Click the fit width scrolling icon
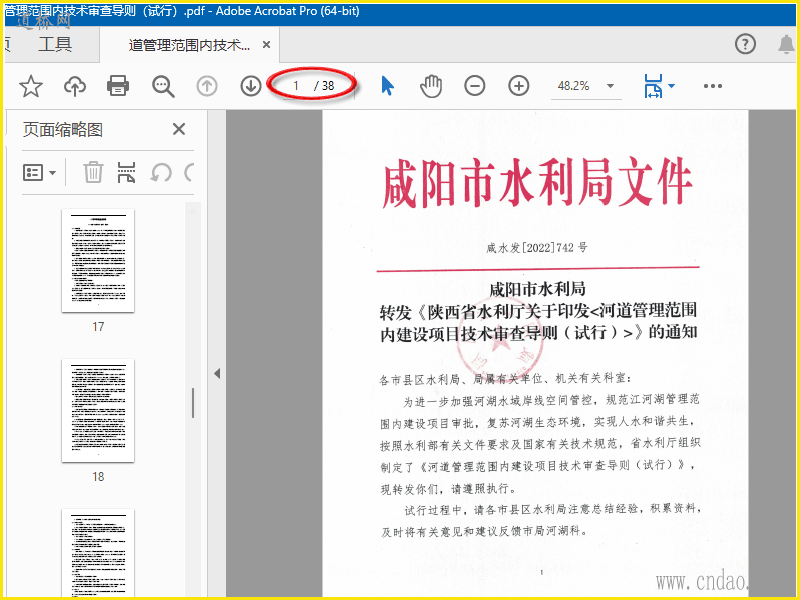This screenshot has height=600, width=800. [654, 86]
